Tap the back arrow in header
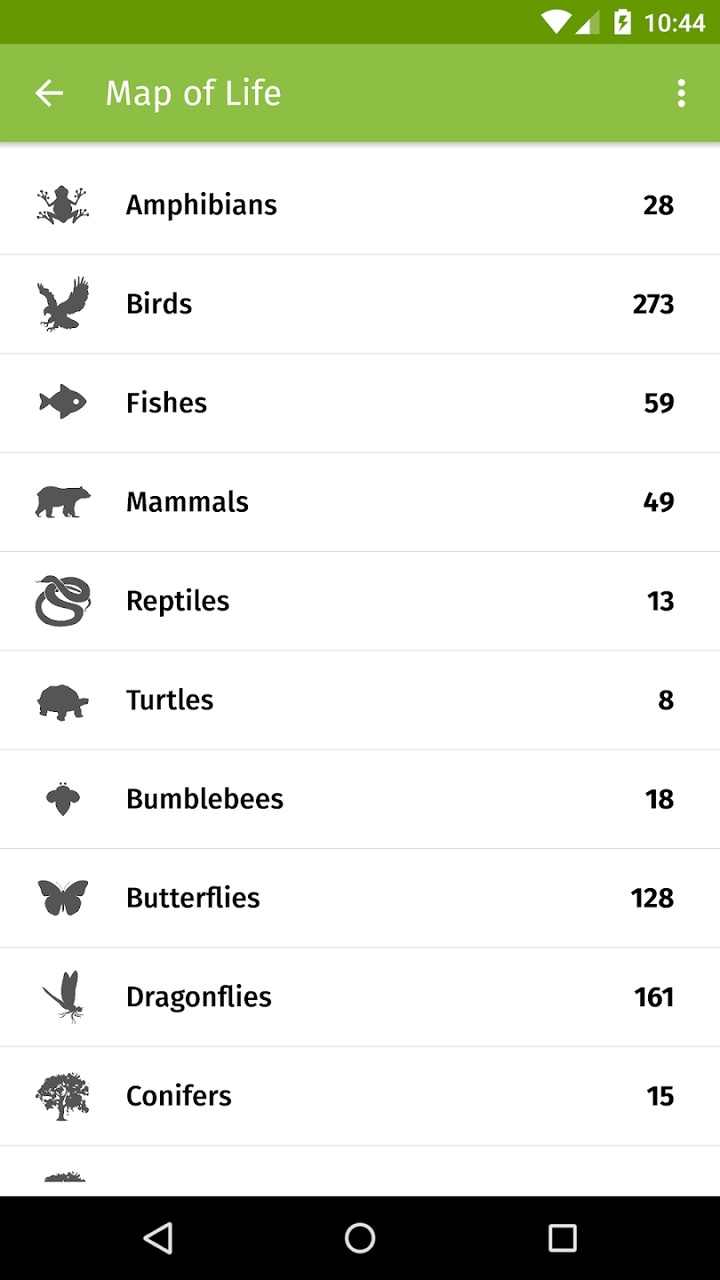This screenshot has height=1280, width=720. pyautogui.click(x=49, y=93)
